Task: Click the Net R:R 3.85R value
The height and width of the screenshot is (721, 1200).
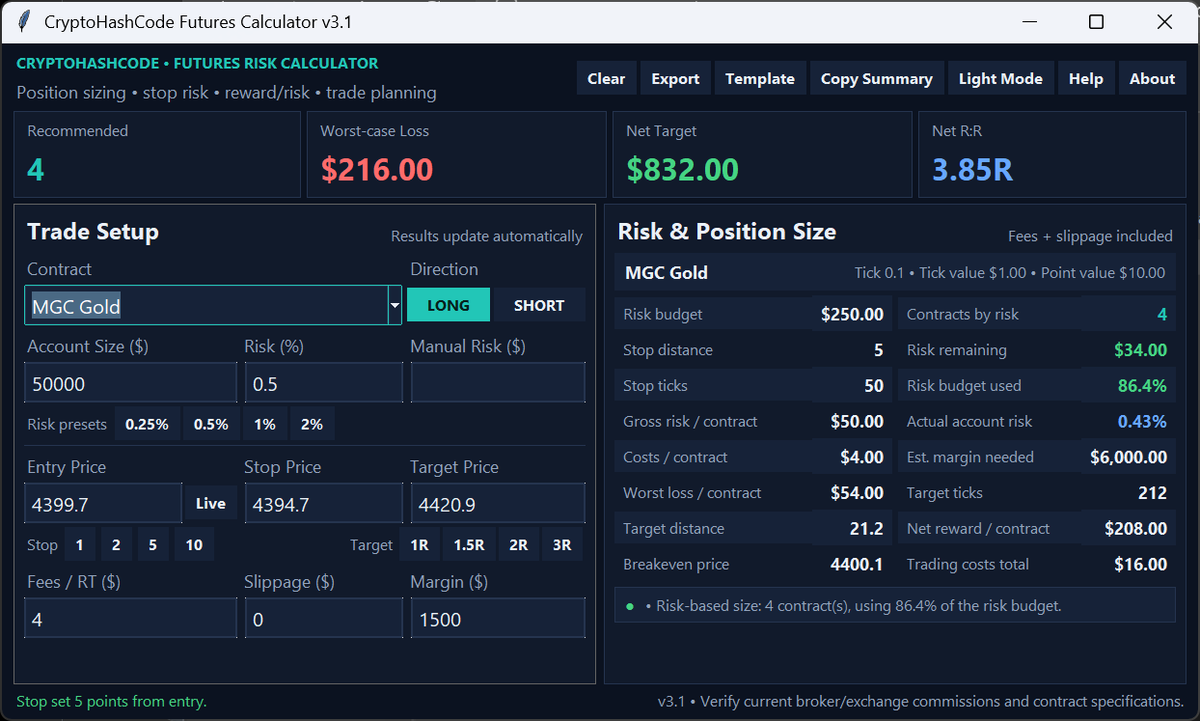Action: click(x=973, y=170)
